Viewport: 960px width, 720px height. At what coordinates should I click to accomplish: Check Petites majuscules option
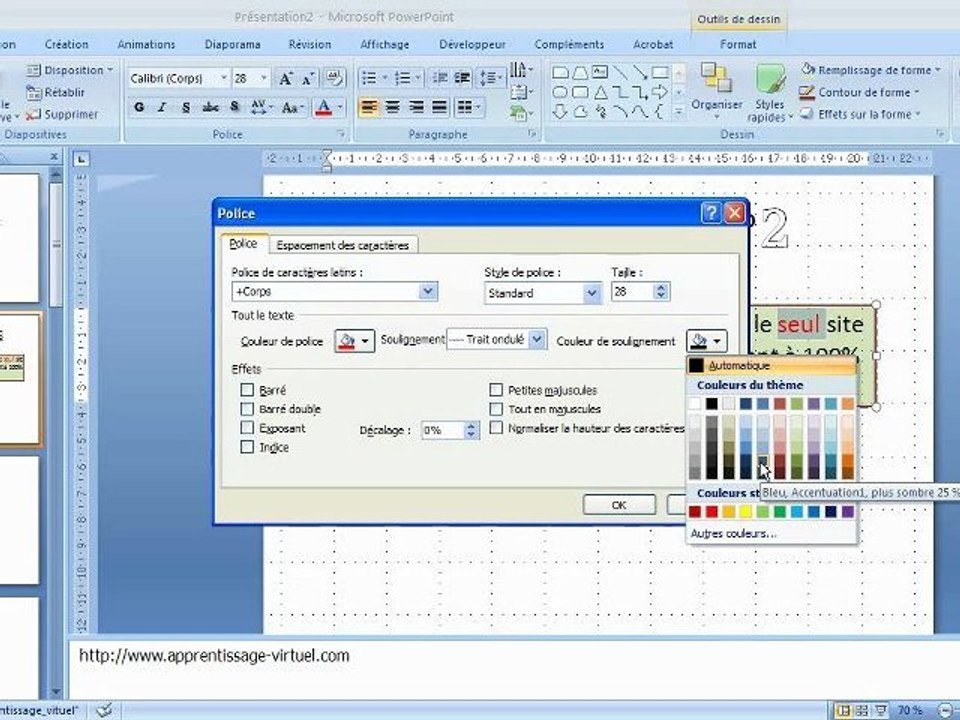[497, 390]
